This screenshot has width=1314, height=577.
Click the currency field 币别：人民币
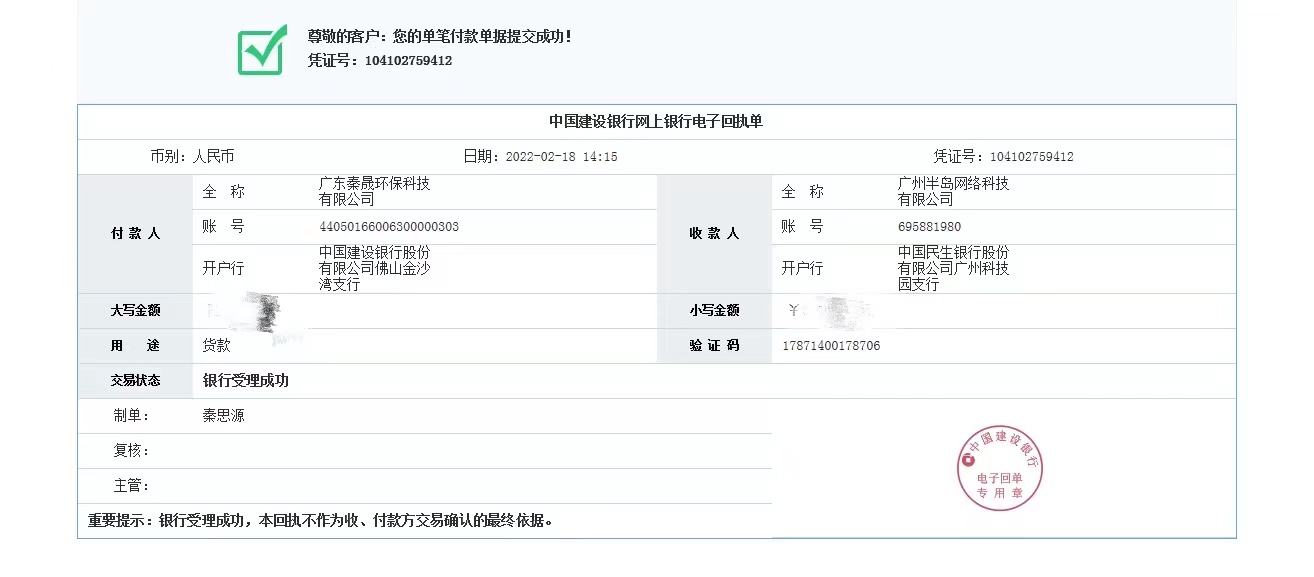tap(192, 157)
